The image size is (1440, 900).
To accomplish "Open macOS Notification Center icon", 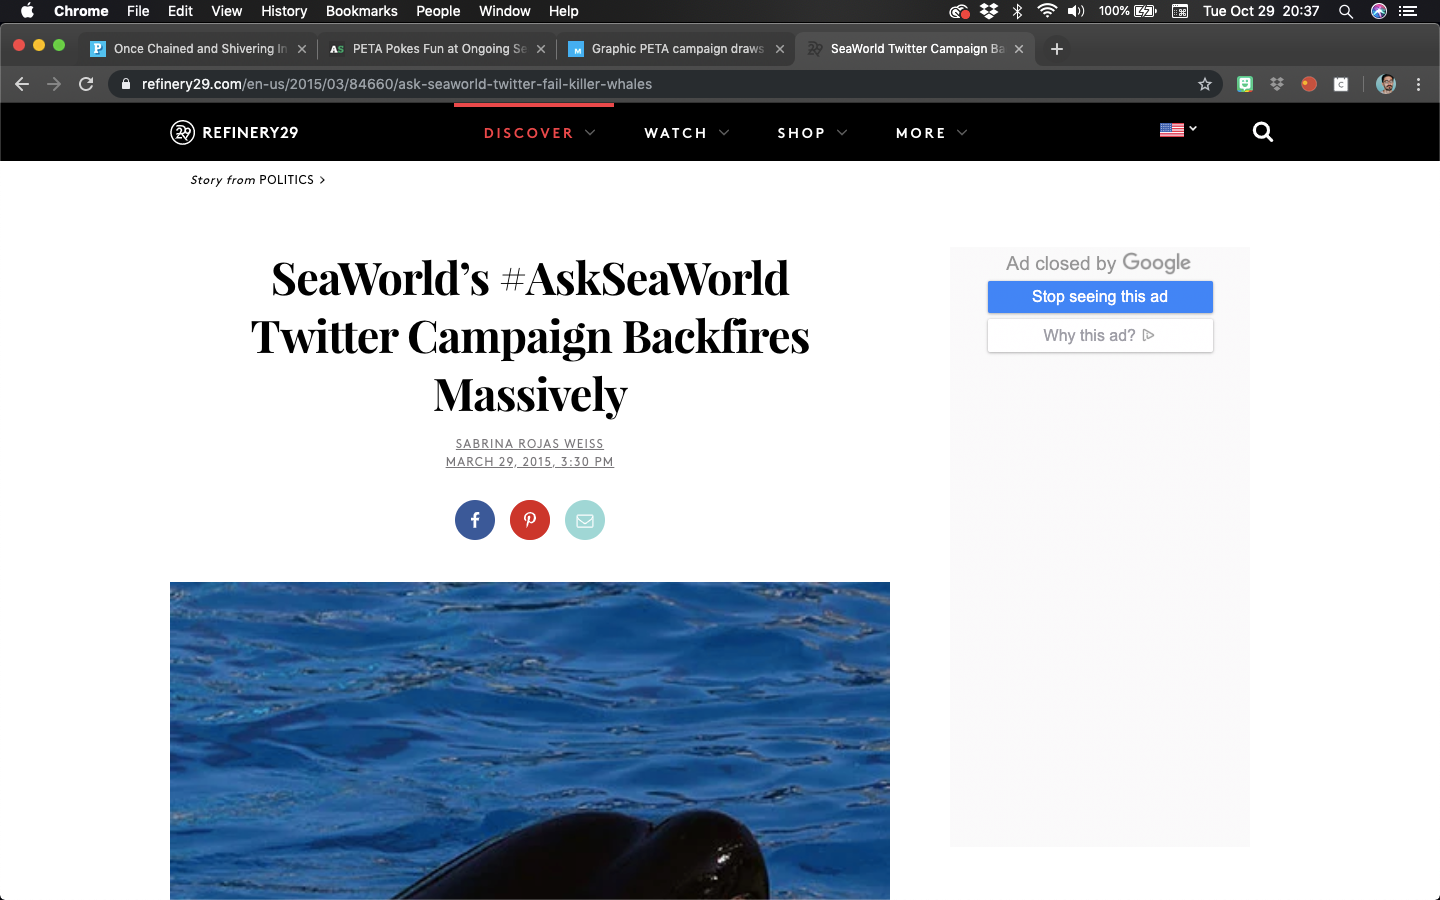I will [1408, 11].
